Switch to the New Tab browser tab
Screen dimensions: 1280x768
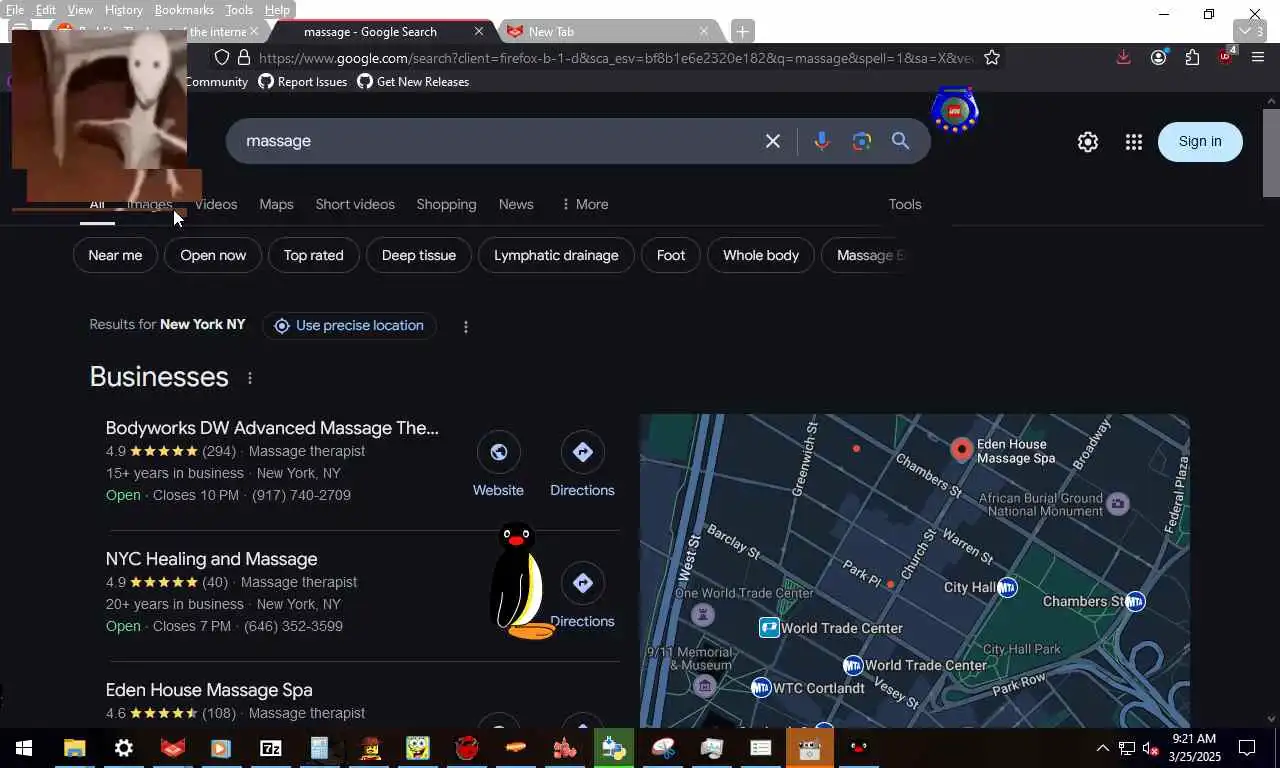(x=611, y=31)
